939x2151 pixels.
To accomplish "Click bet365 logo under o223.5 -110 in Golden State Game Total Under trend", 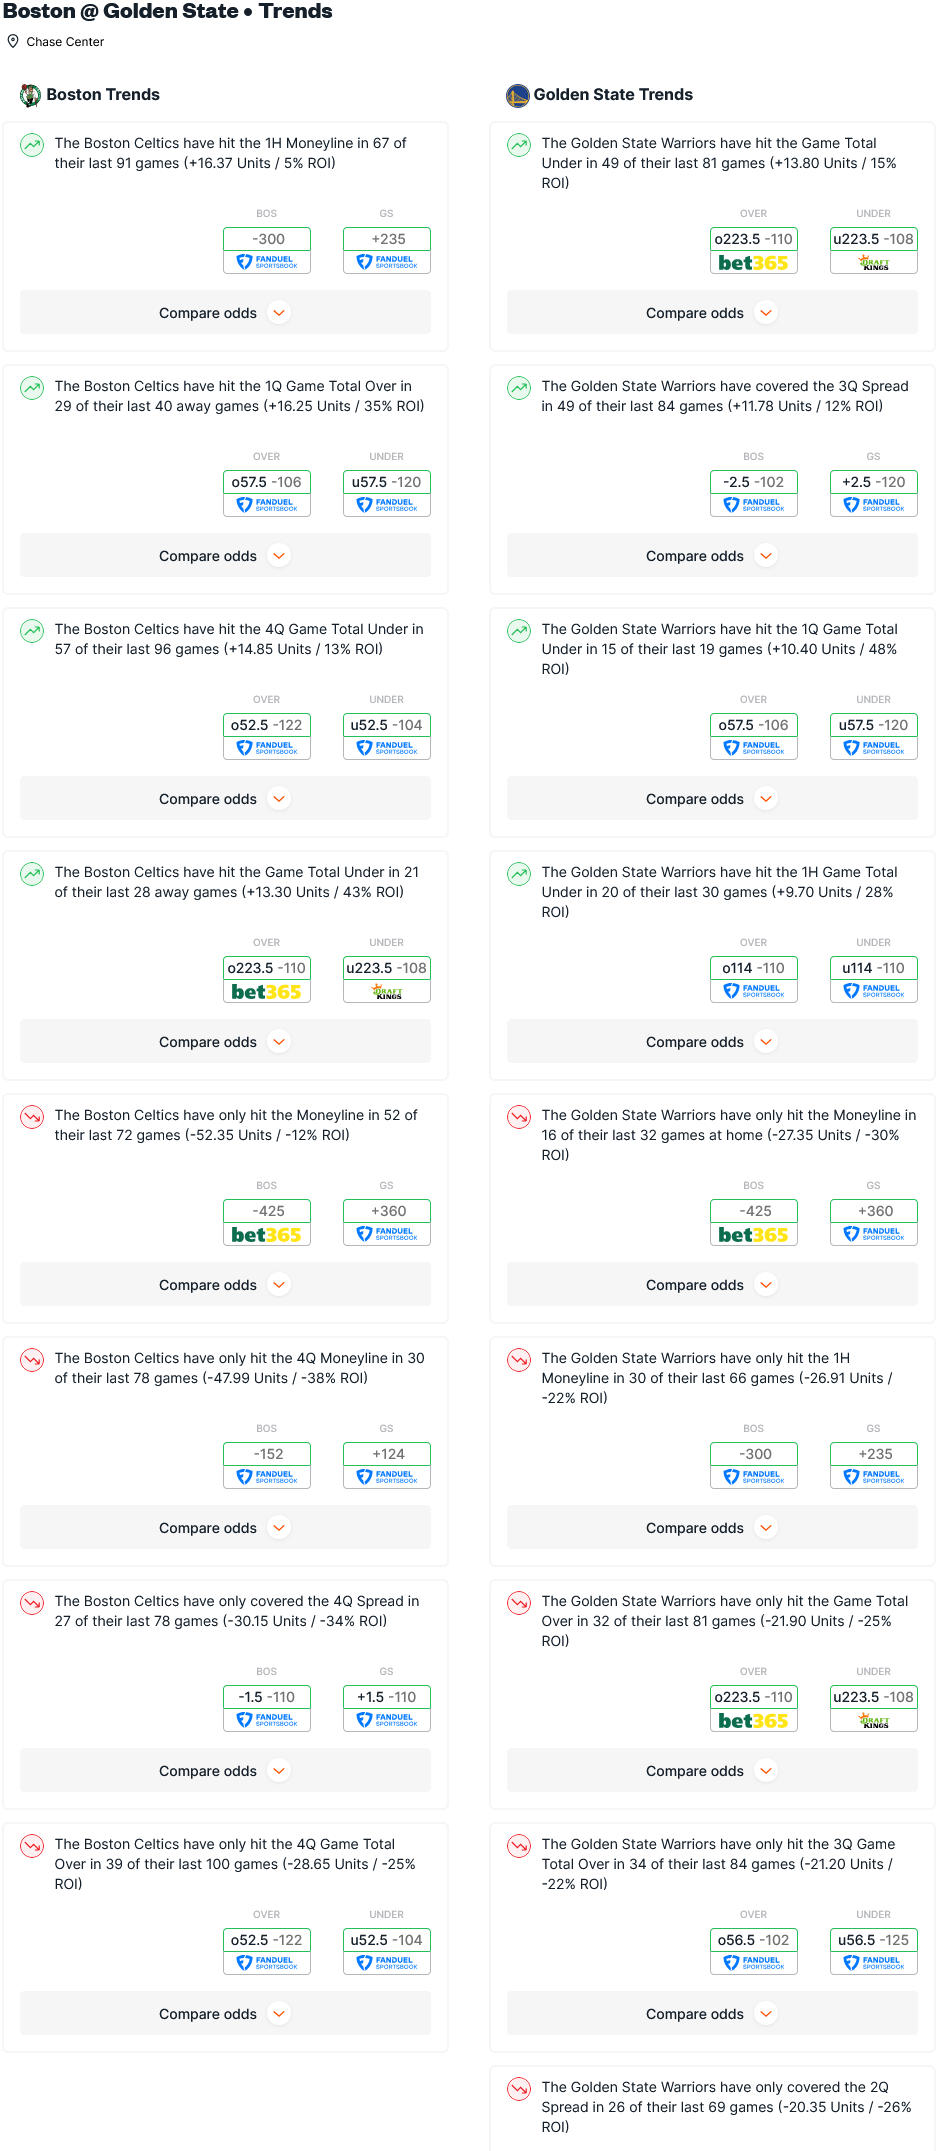I will click(x=754, y=263).
